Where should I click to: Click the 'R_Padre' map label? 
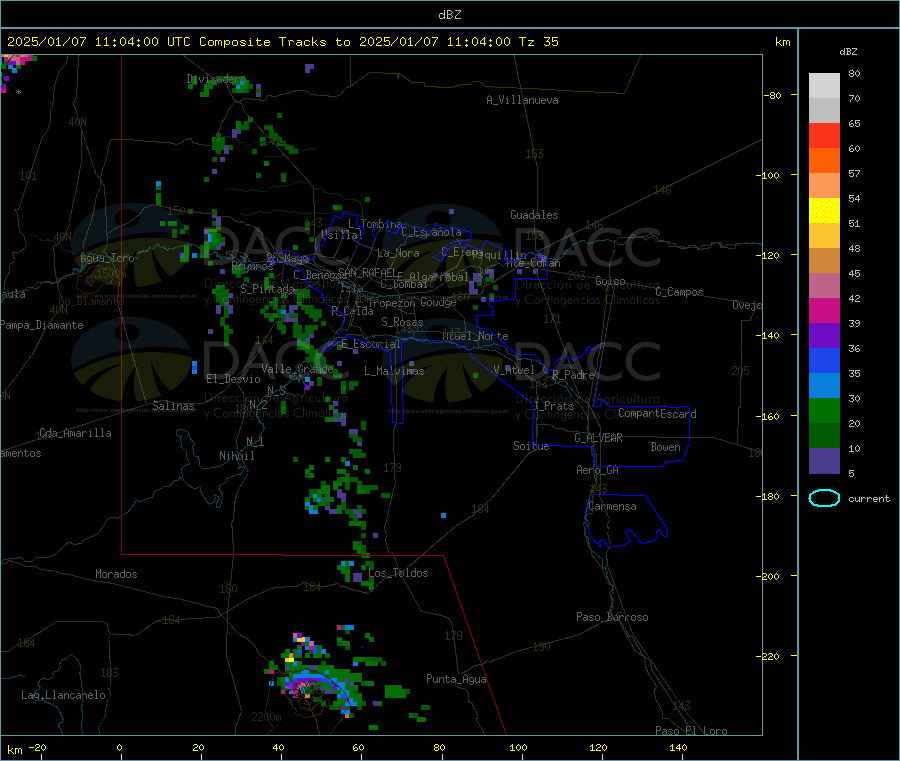click(x=573, y=375)
